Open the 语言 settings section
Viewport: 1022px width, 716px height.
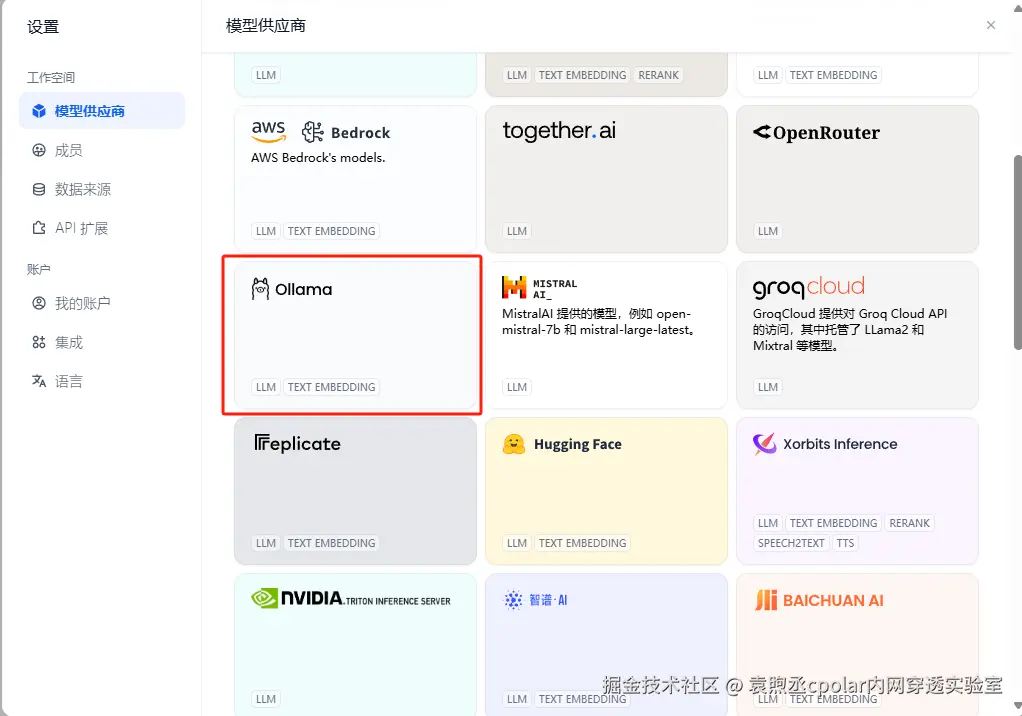(102, 381)
